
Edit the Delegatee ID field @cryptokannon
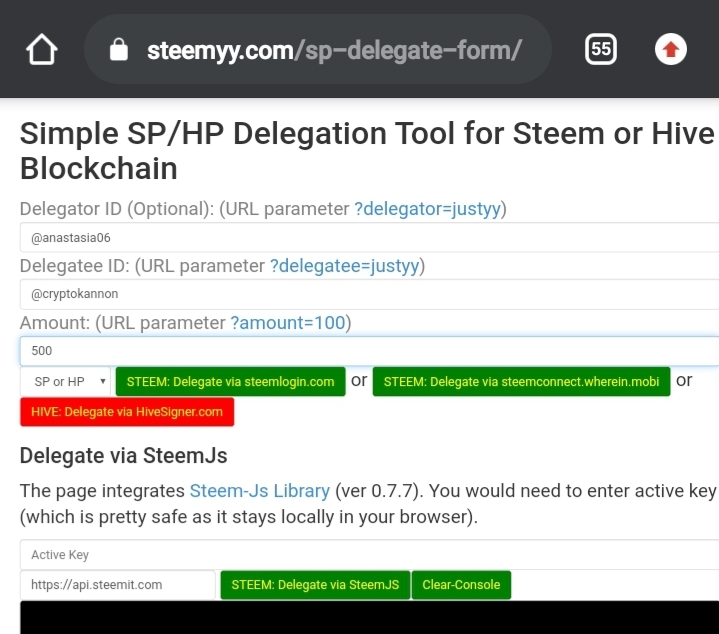pyautogui.click(x=369, y=294)
